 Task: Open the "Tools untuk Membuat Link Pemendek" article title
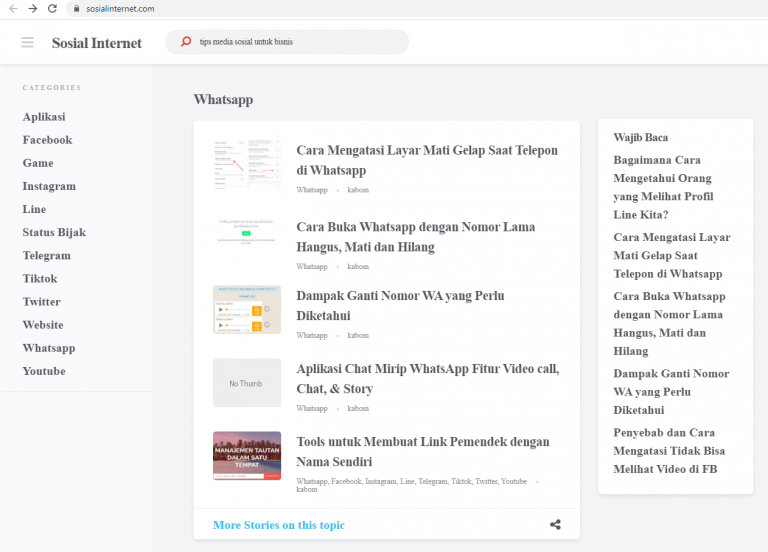[422, 451]
